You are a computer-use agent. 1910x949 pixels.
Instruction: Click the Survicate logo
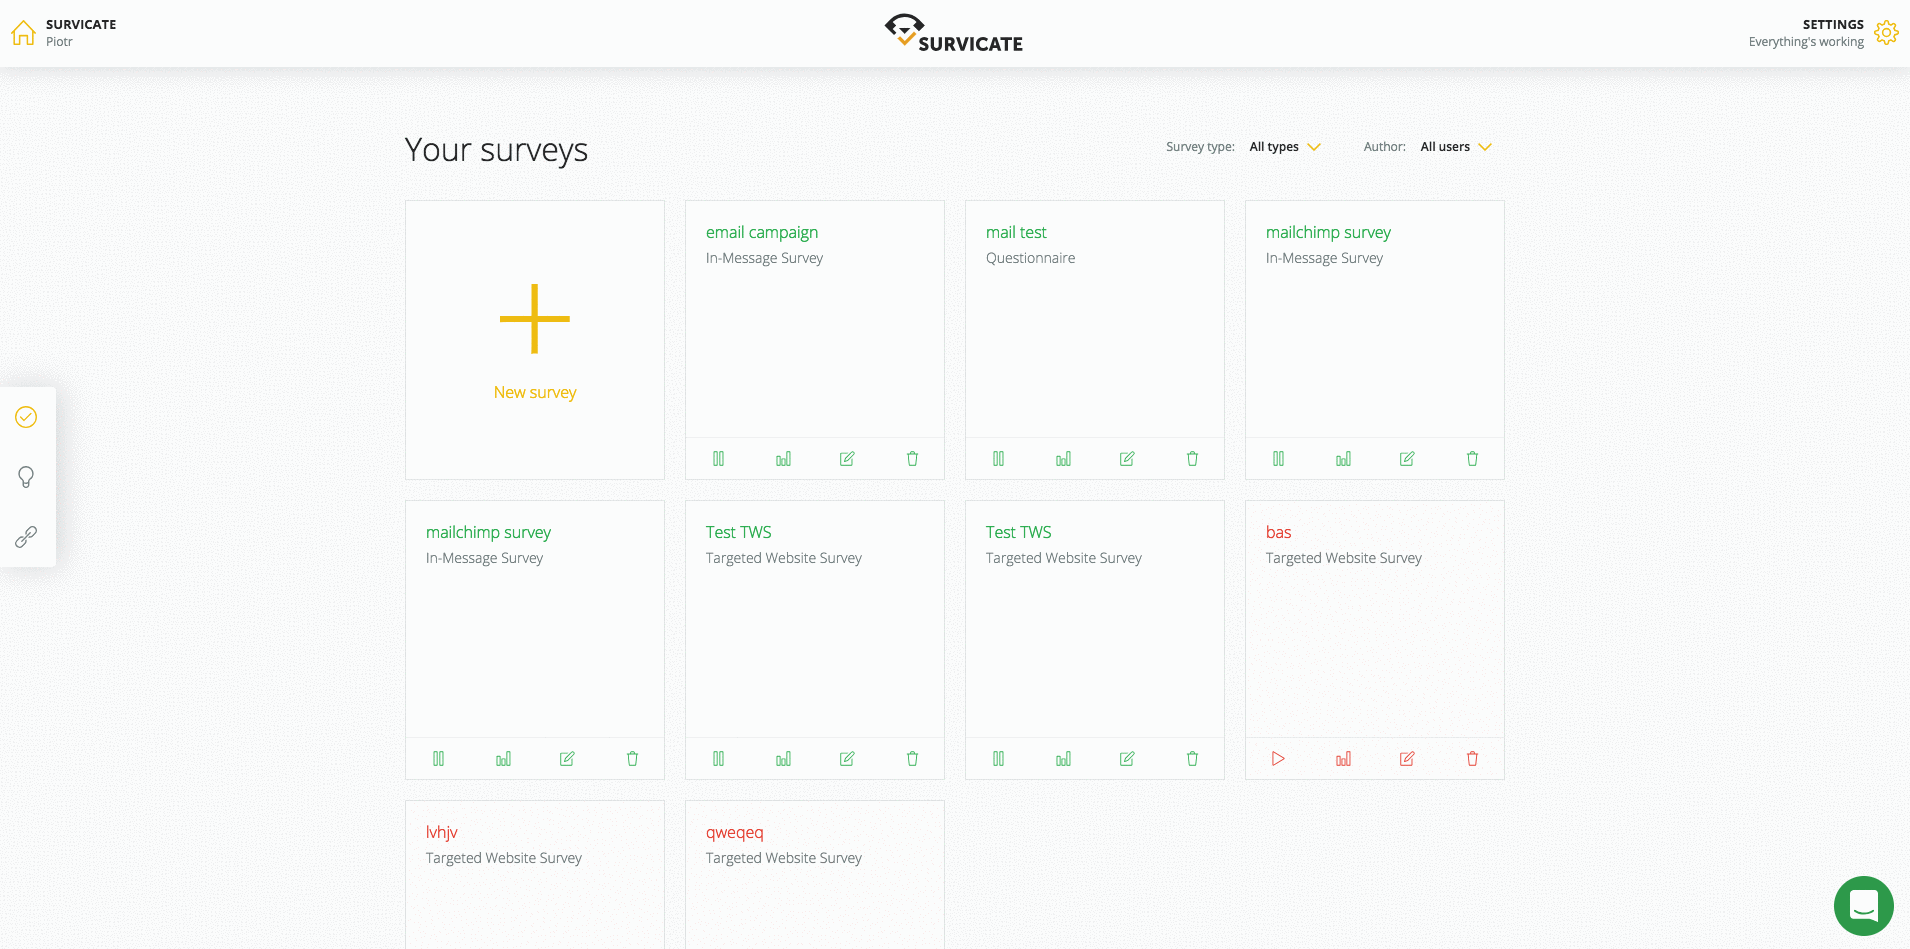click(x=954, y=33)
